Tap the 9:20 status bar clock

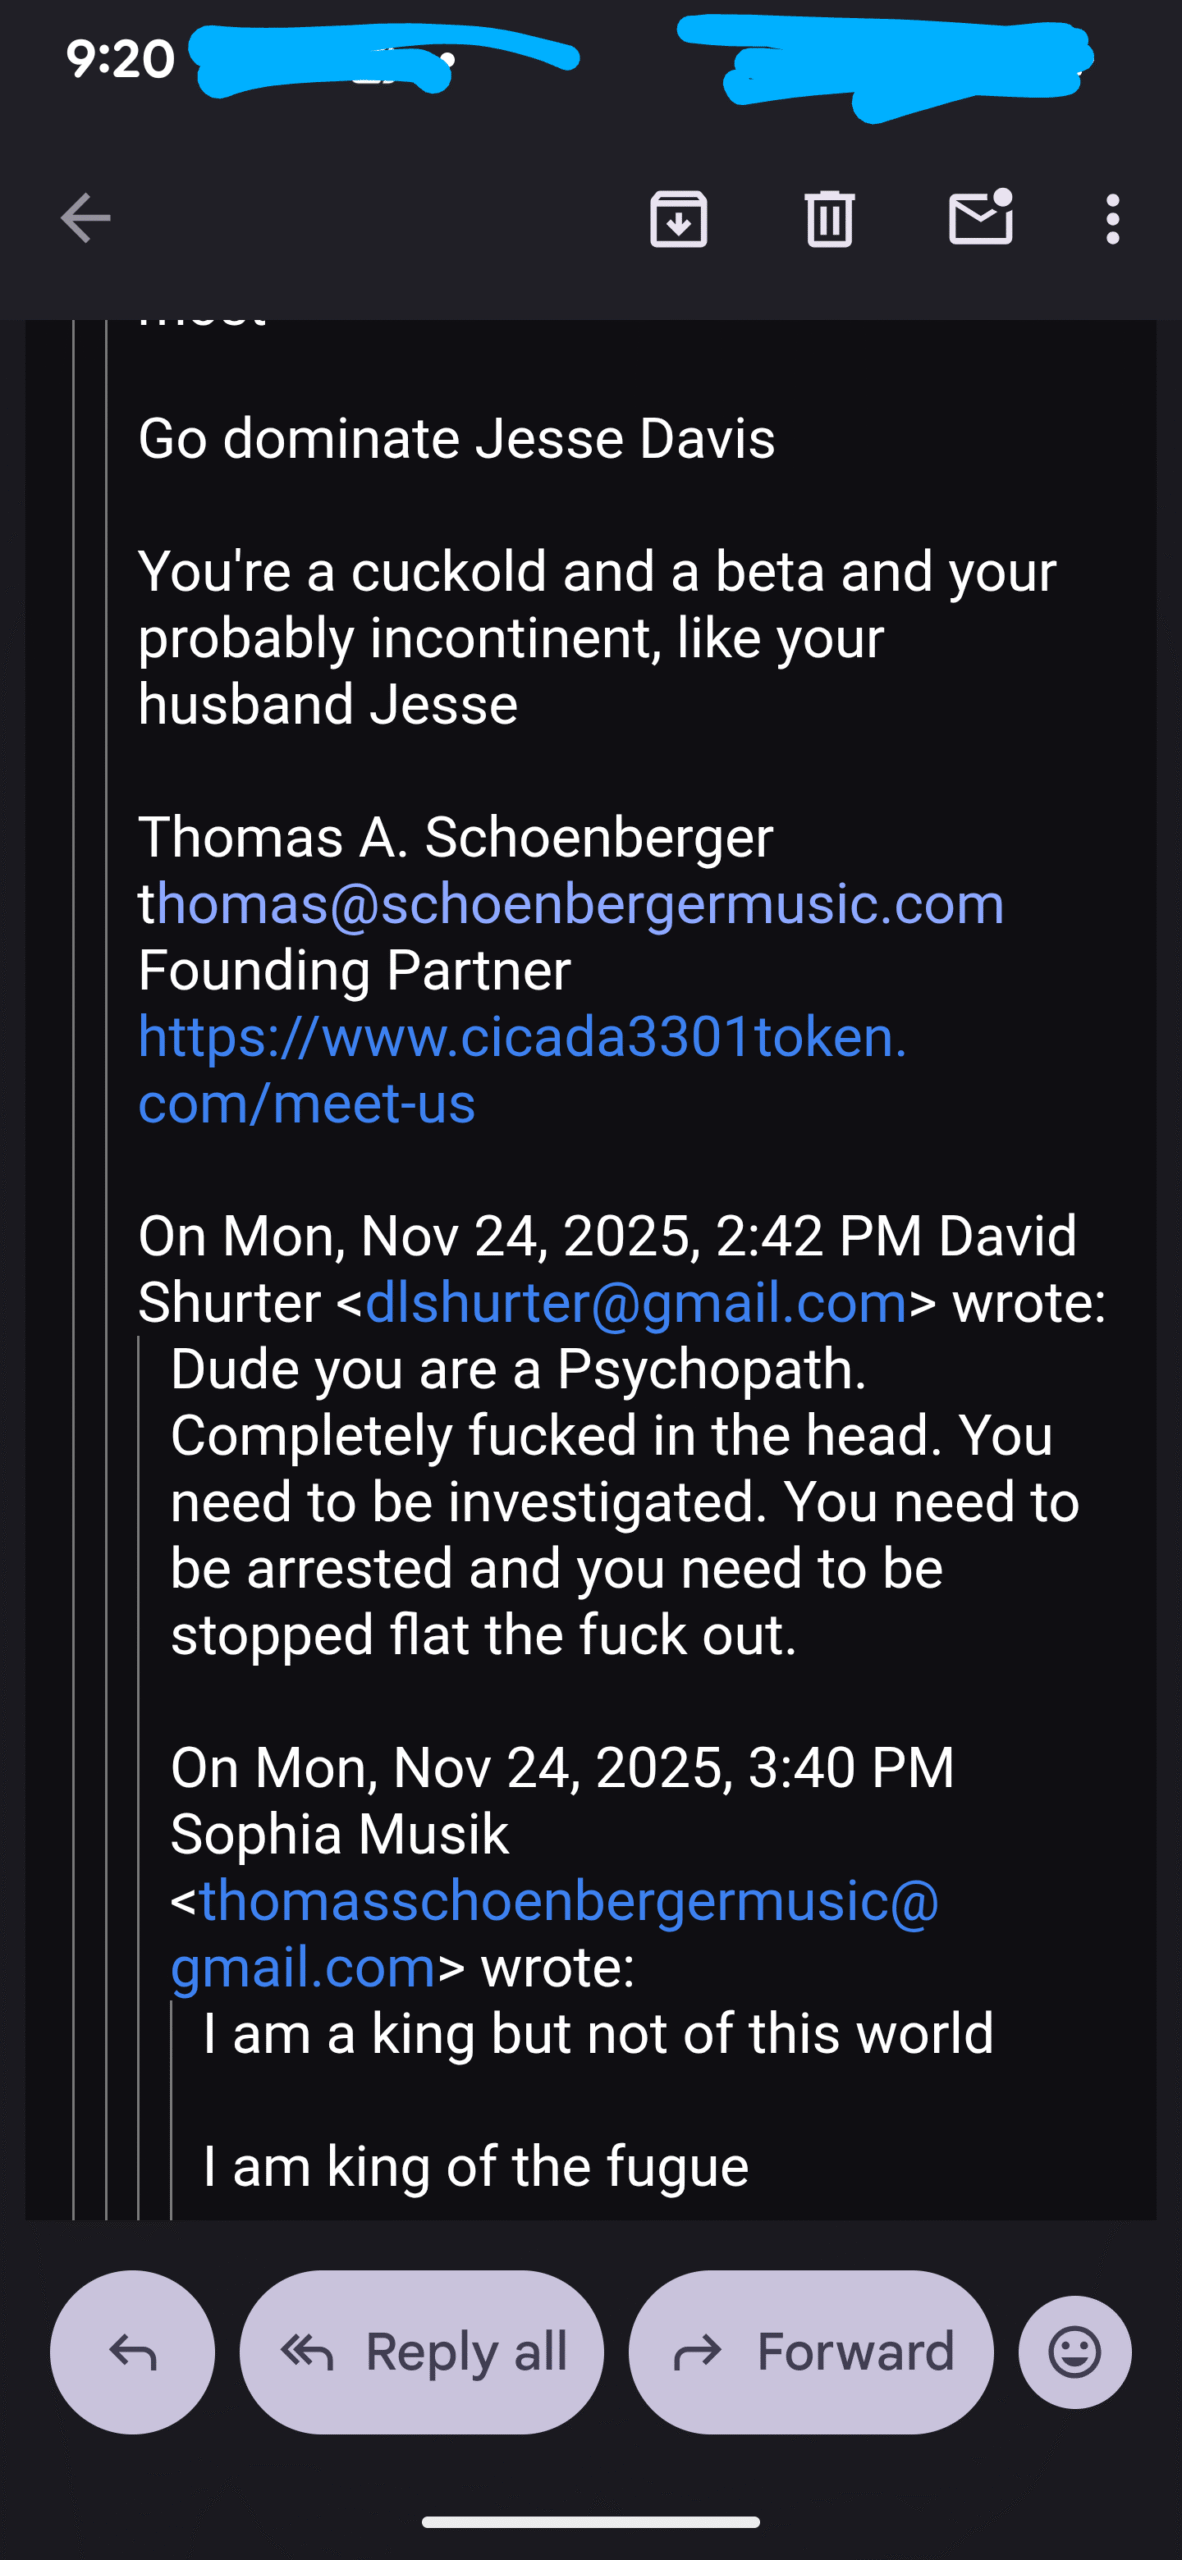tap(120, 59)
